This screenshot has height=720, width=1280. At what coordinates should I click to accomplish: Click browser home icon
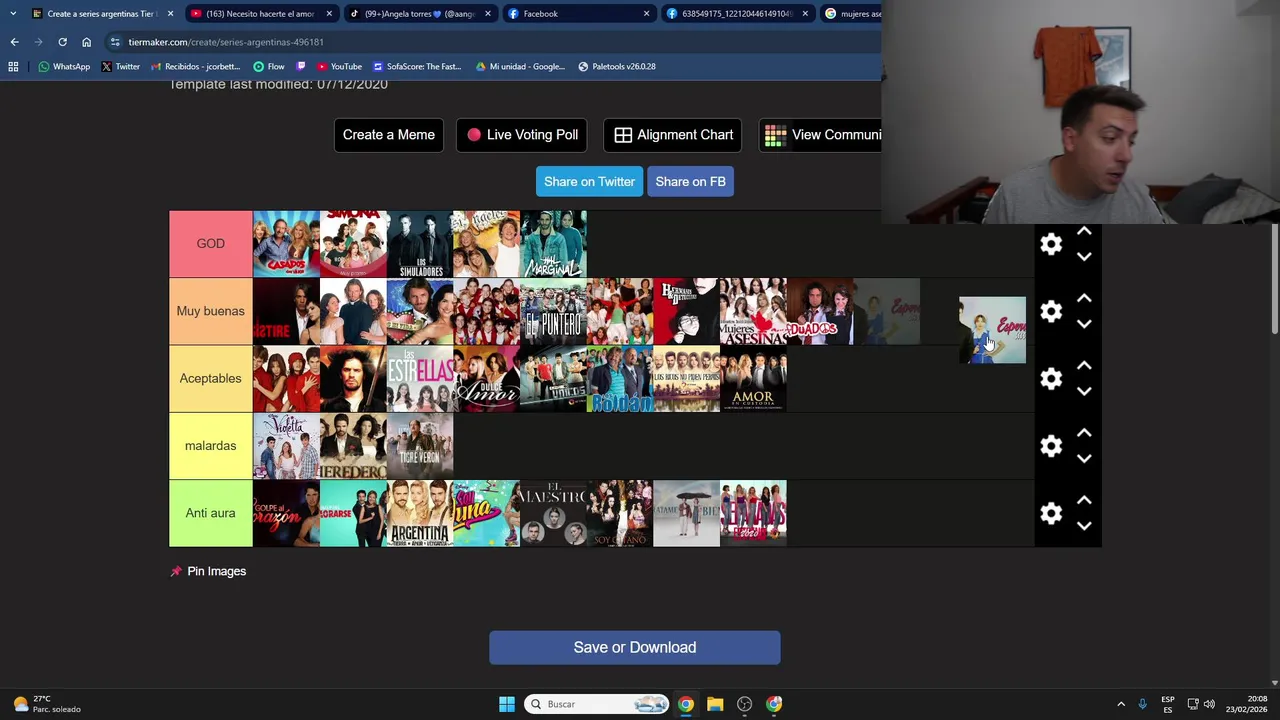pyautogui.click(x=86, y=42)
